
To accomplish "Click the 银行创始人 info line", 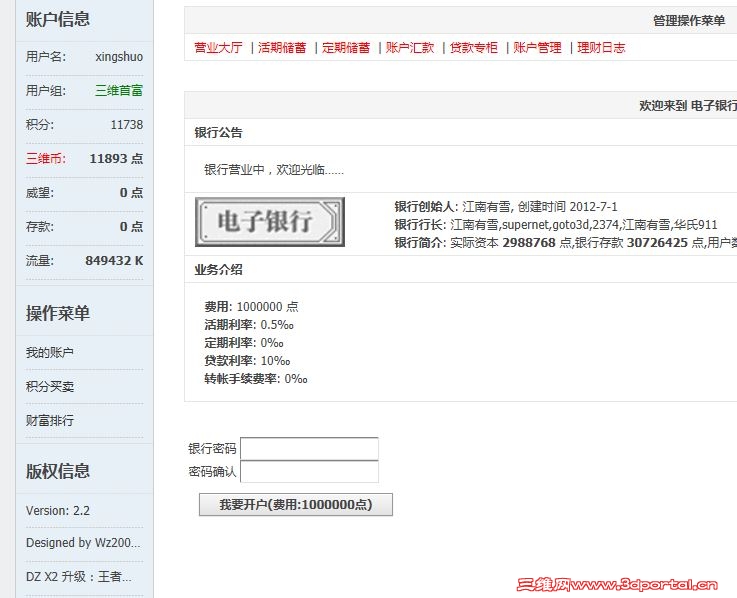I will (x=506, y=206).
